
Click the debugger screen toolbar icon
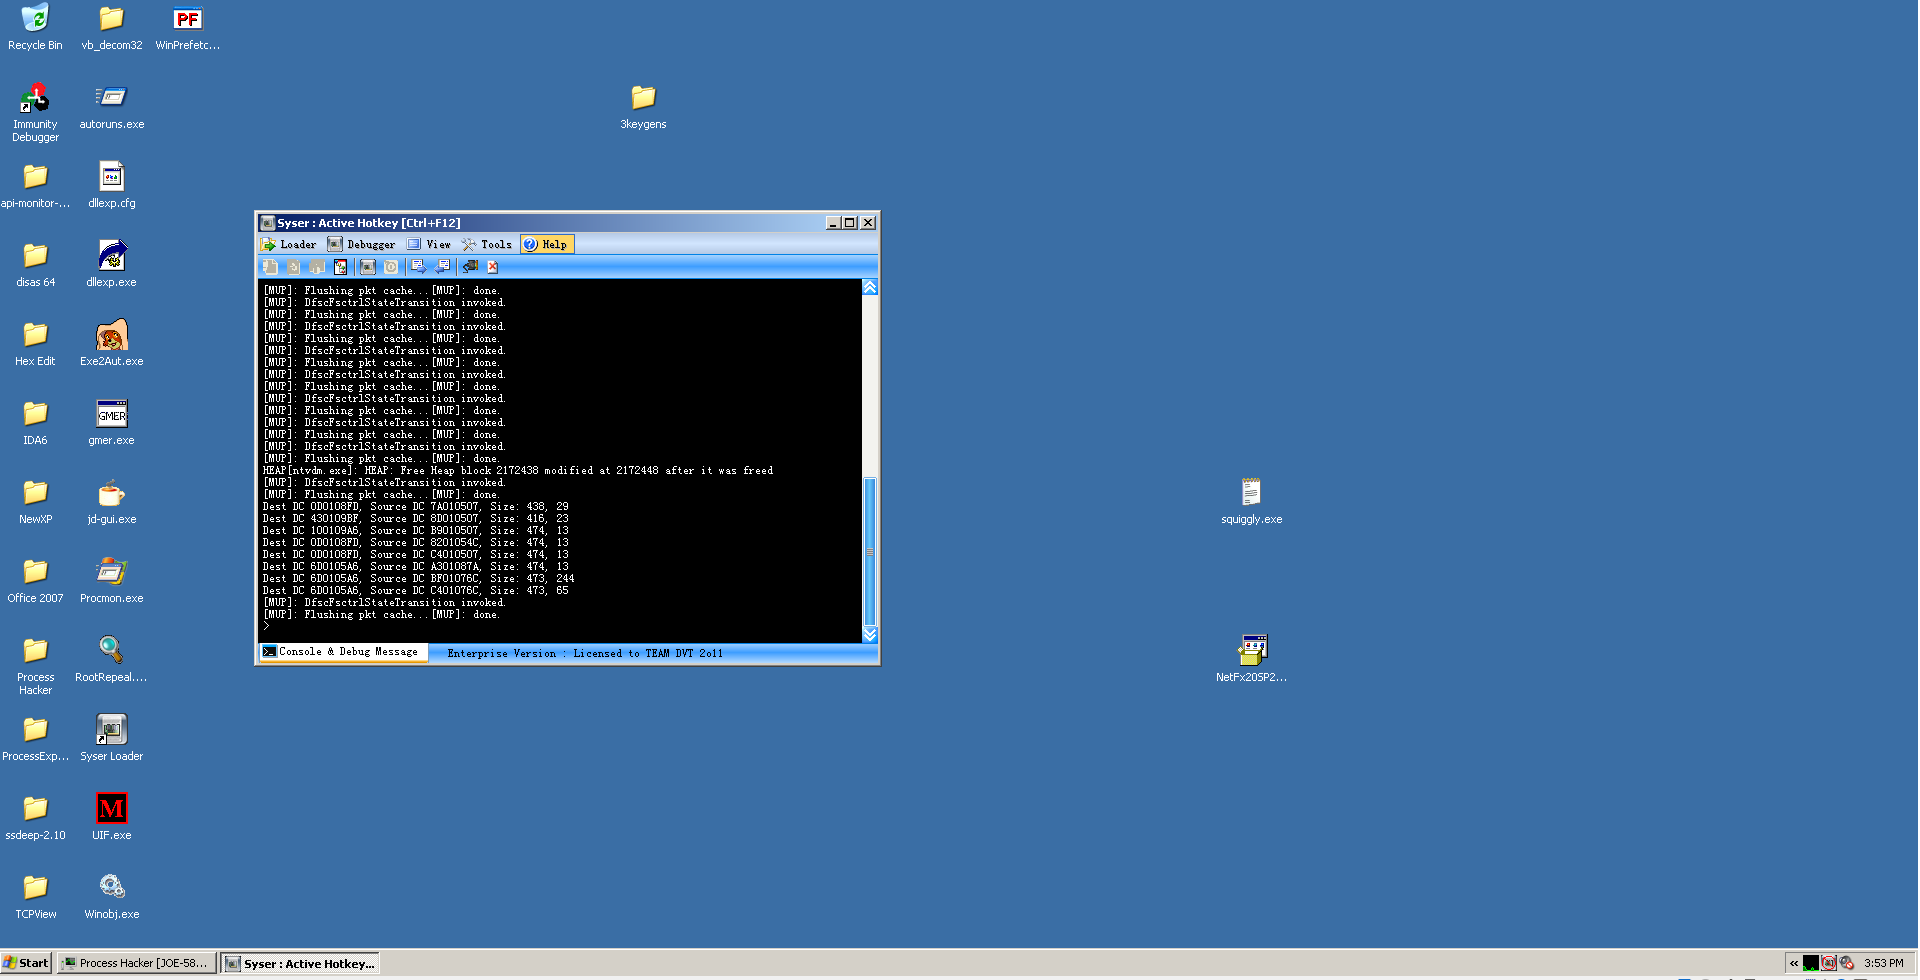pos(368,267)
